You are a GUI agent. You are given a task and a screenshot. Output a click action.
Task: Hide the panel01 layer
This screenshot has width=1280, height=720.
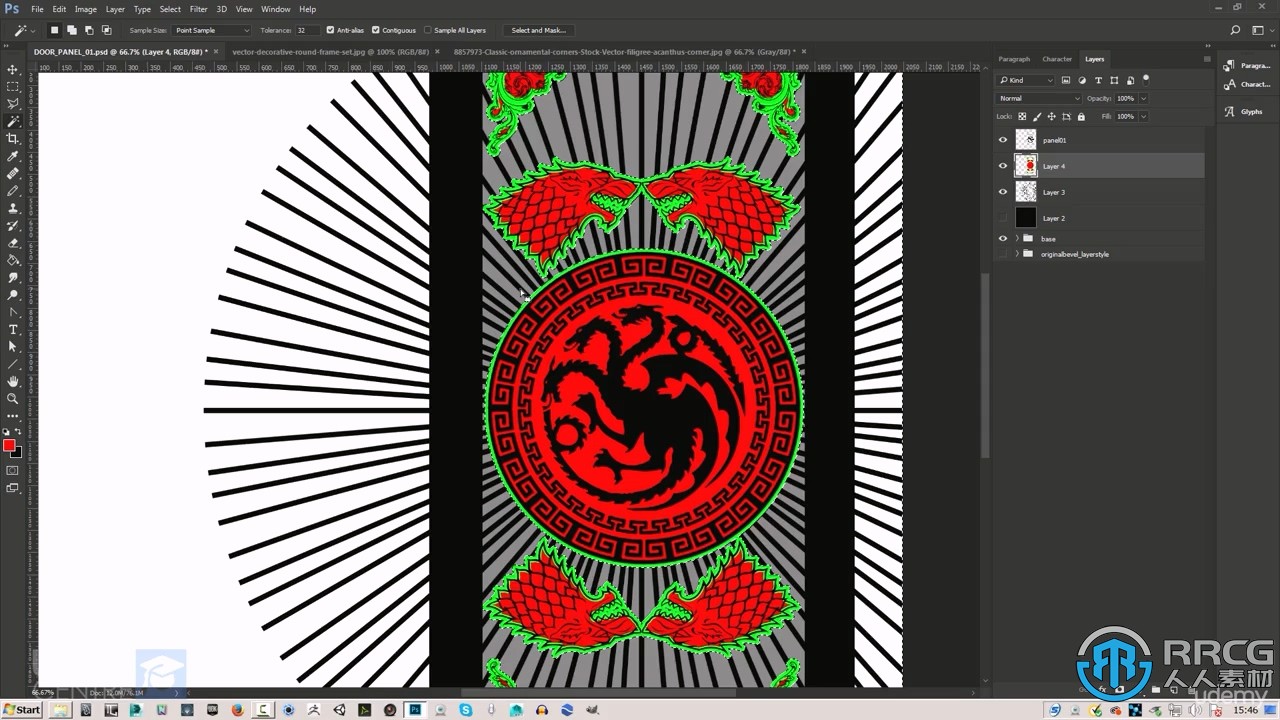tap(1003, 140)
